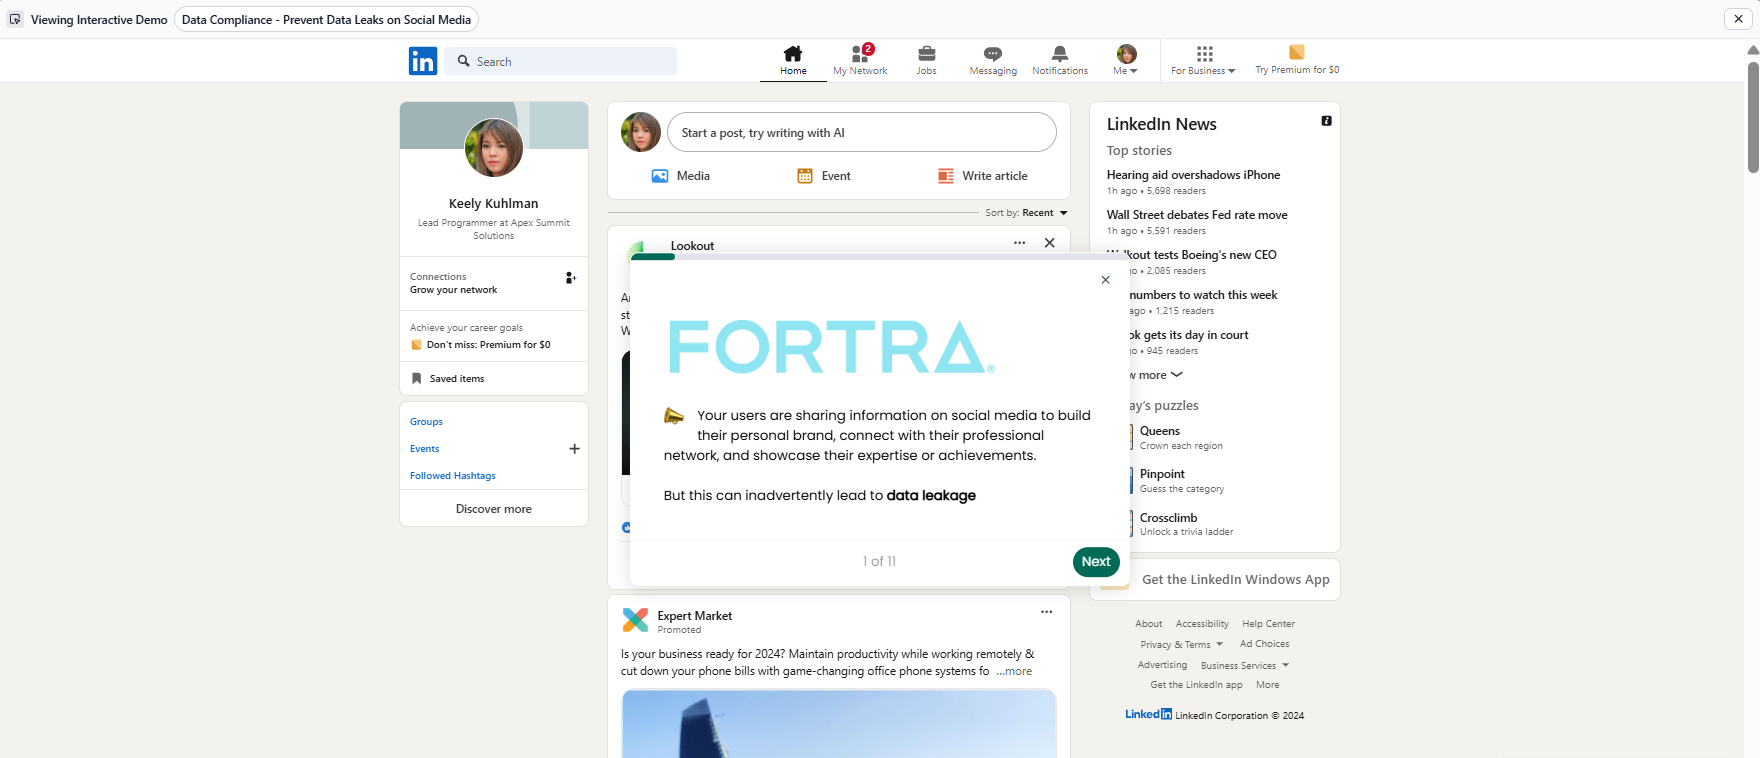This screenshot has width=1760, height=758.
Task: Open the Help Center link
Action: point(1269,624)
